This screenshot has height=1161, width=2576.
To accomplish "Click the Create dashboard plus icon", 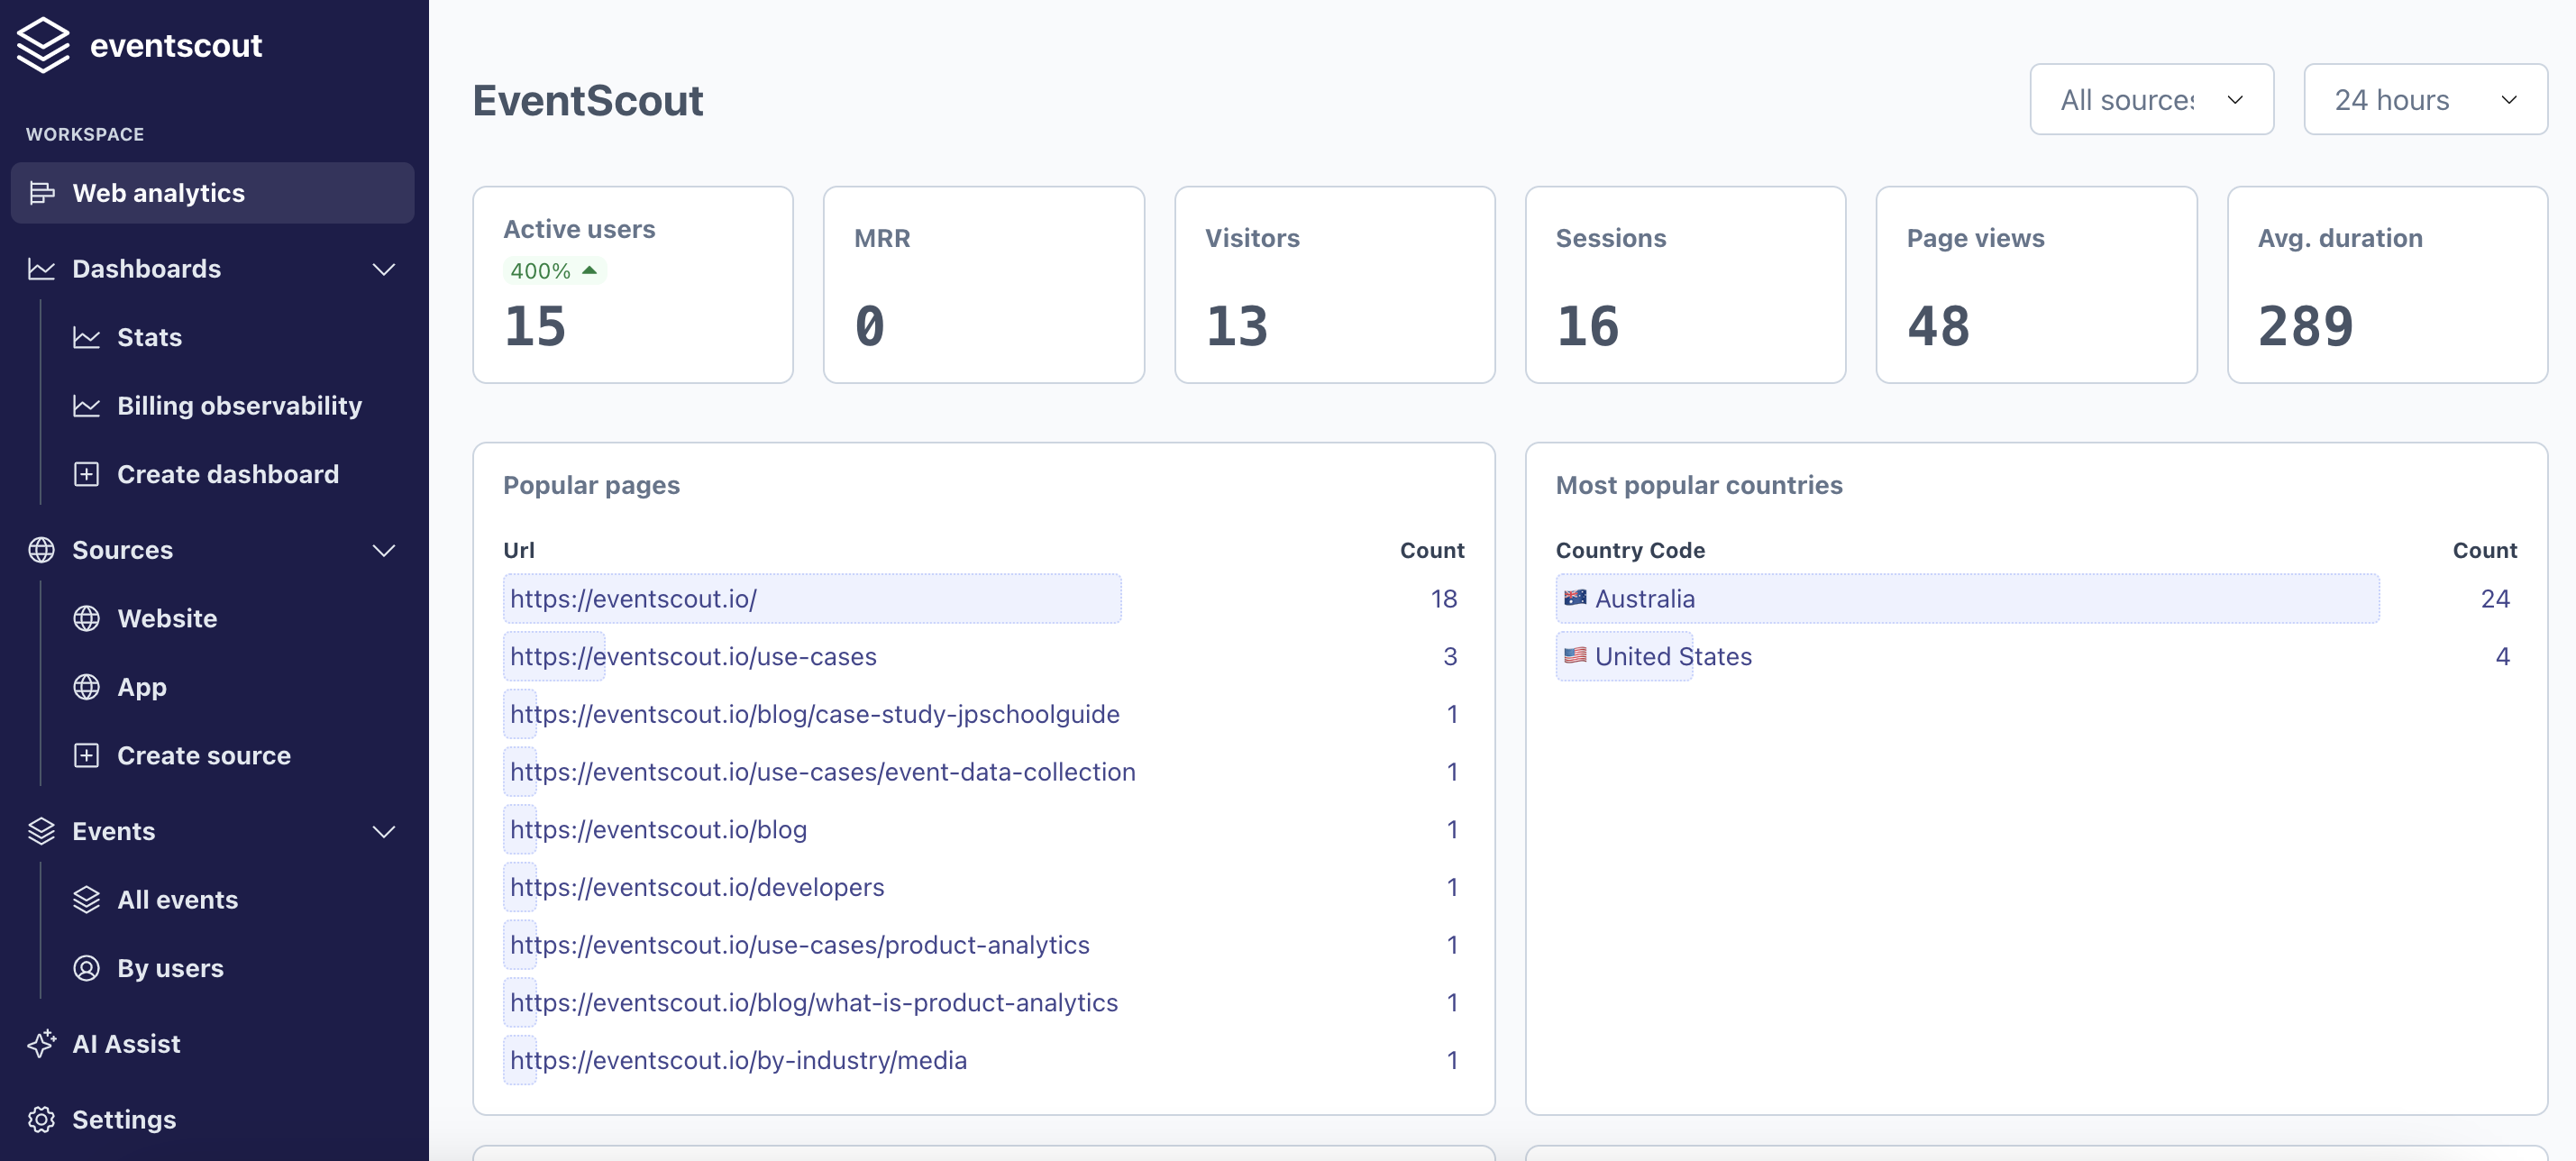I will tap(87, 474).
